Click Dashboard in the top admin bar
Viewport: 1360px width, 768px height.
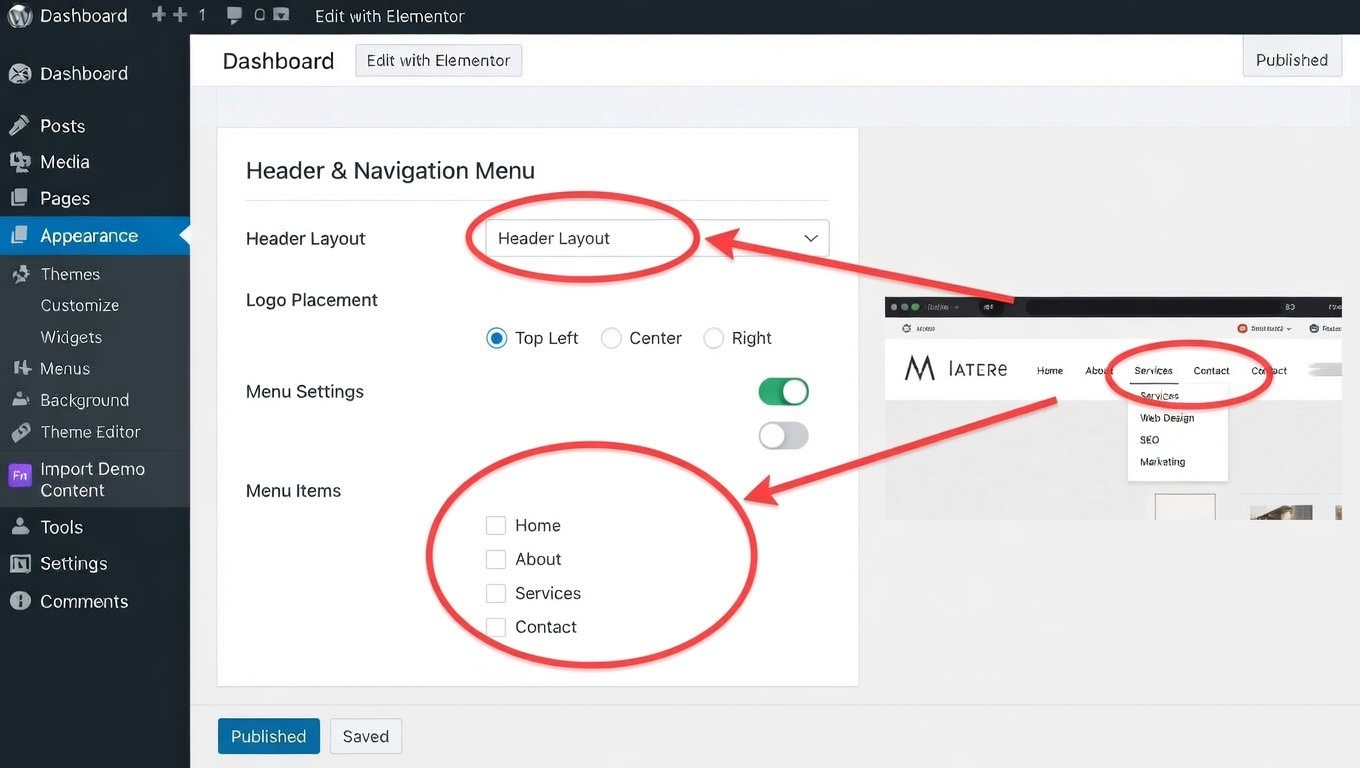[84, 16]
